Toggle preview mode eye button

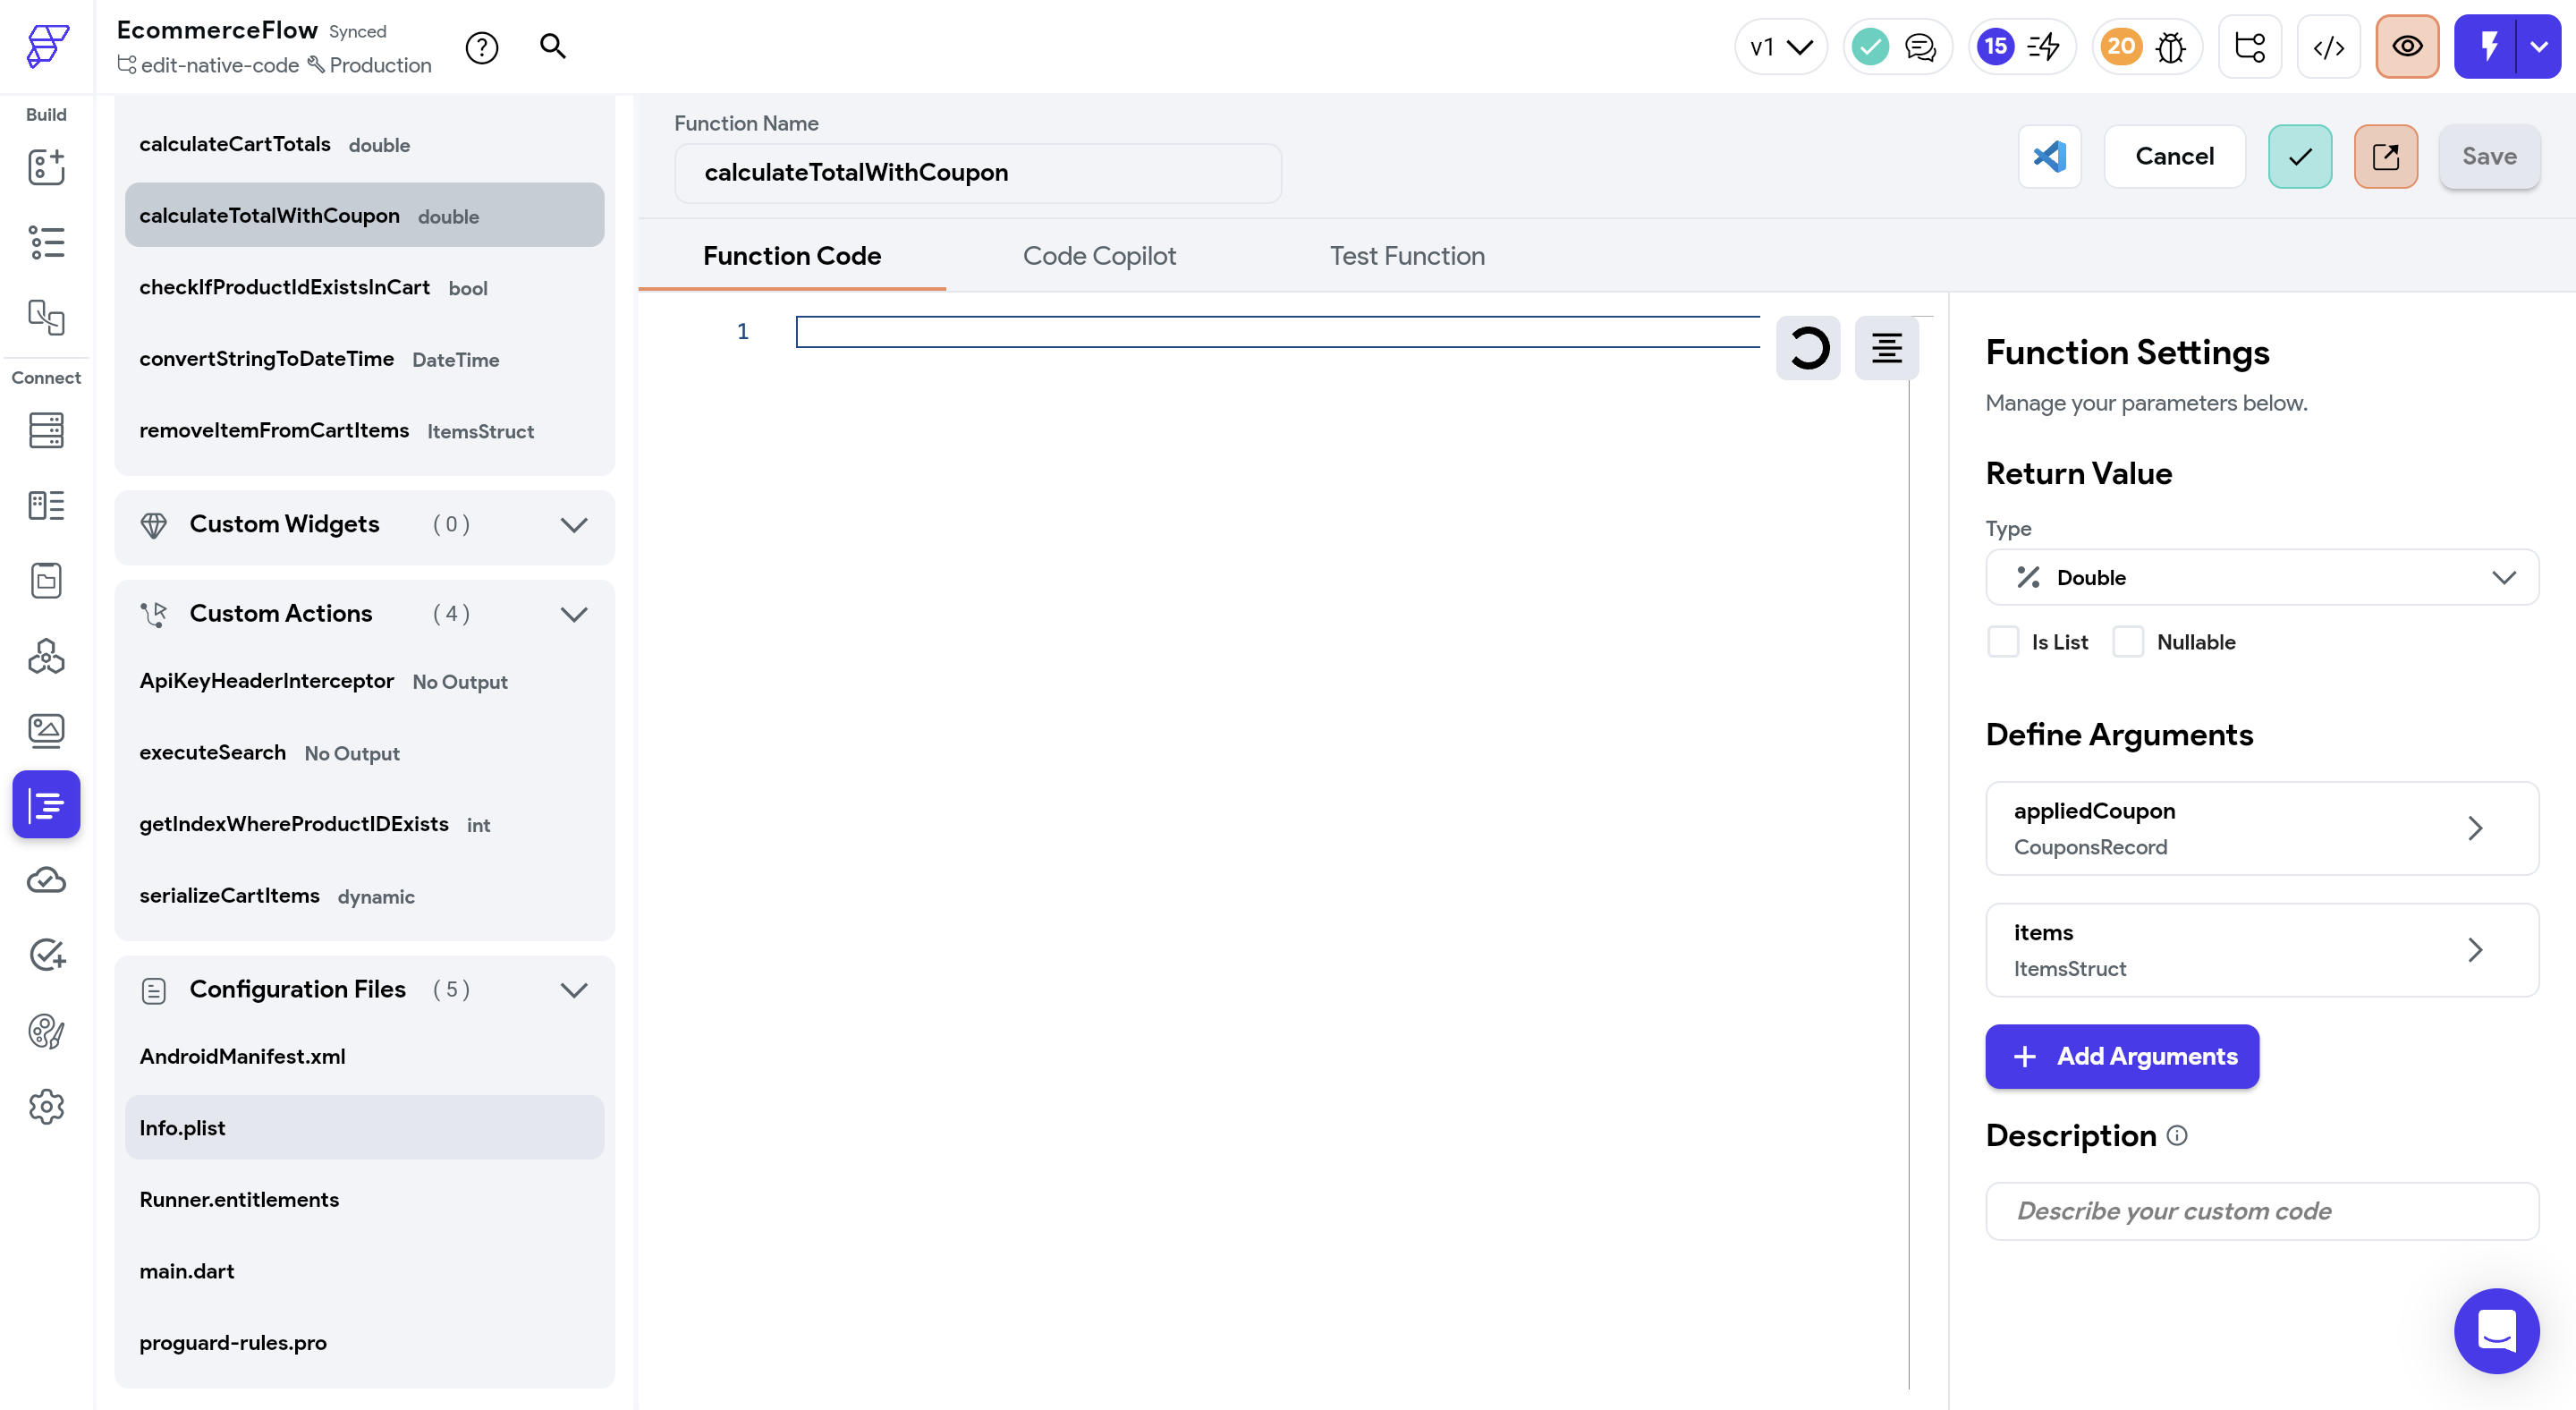click(2407, 46)
